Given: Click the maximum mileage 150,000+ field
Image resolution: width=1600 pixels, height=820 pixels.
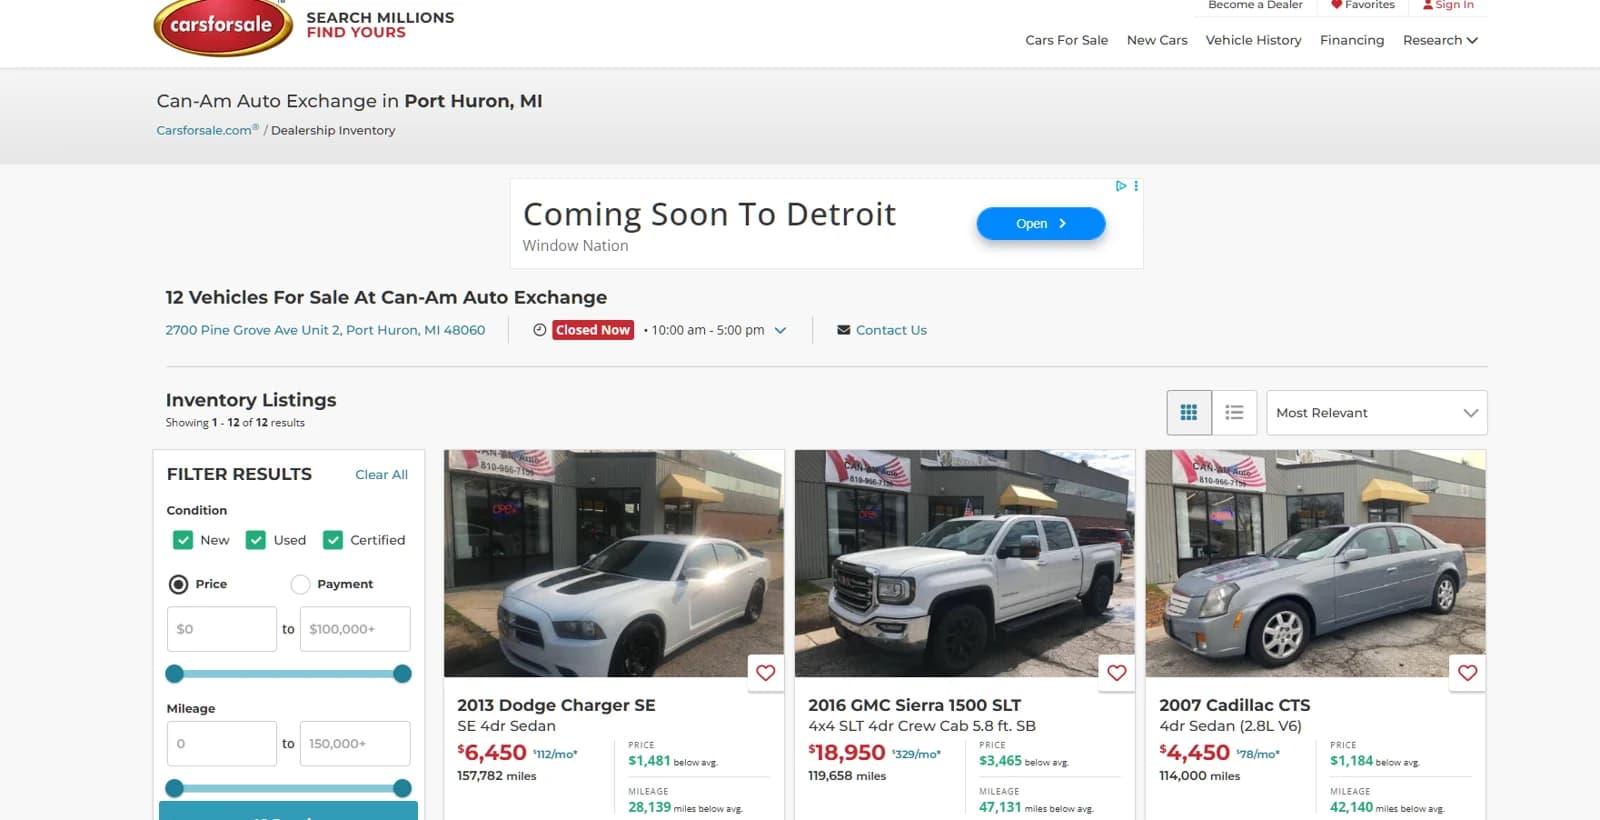Looking at the screenshot, I should tap(355, 744).
